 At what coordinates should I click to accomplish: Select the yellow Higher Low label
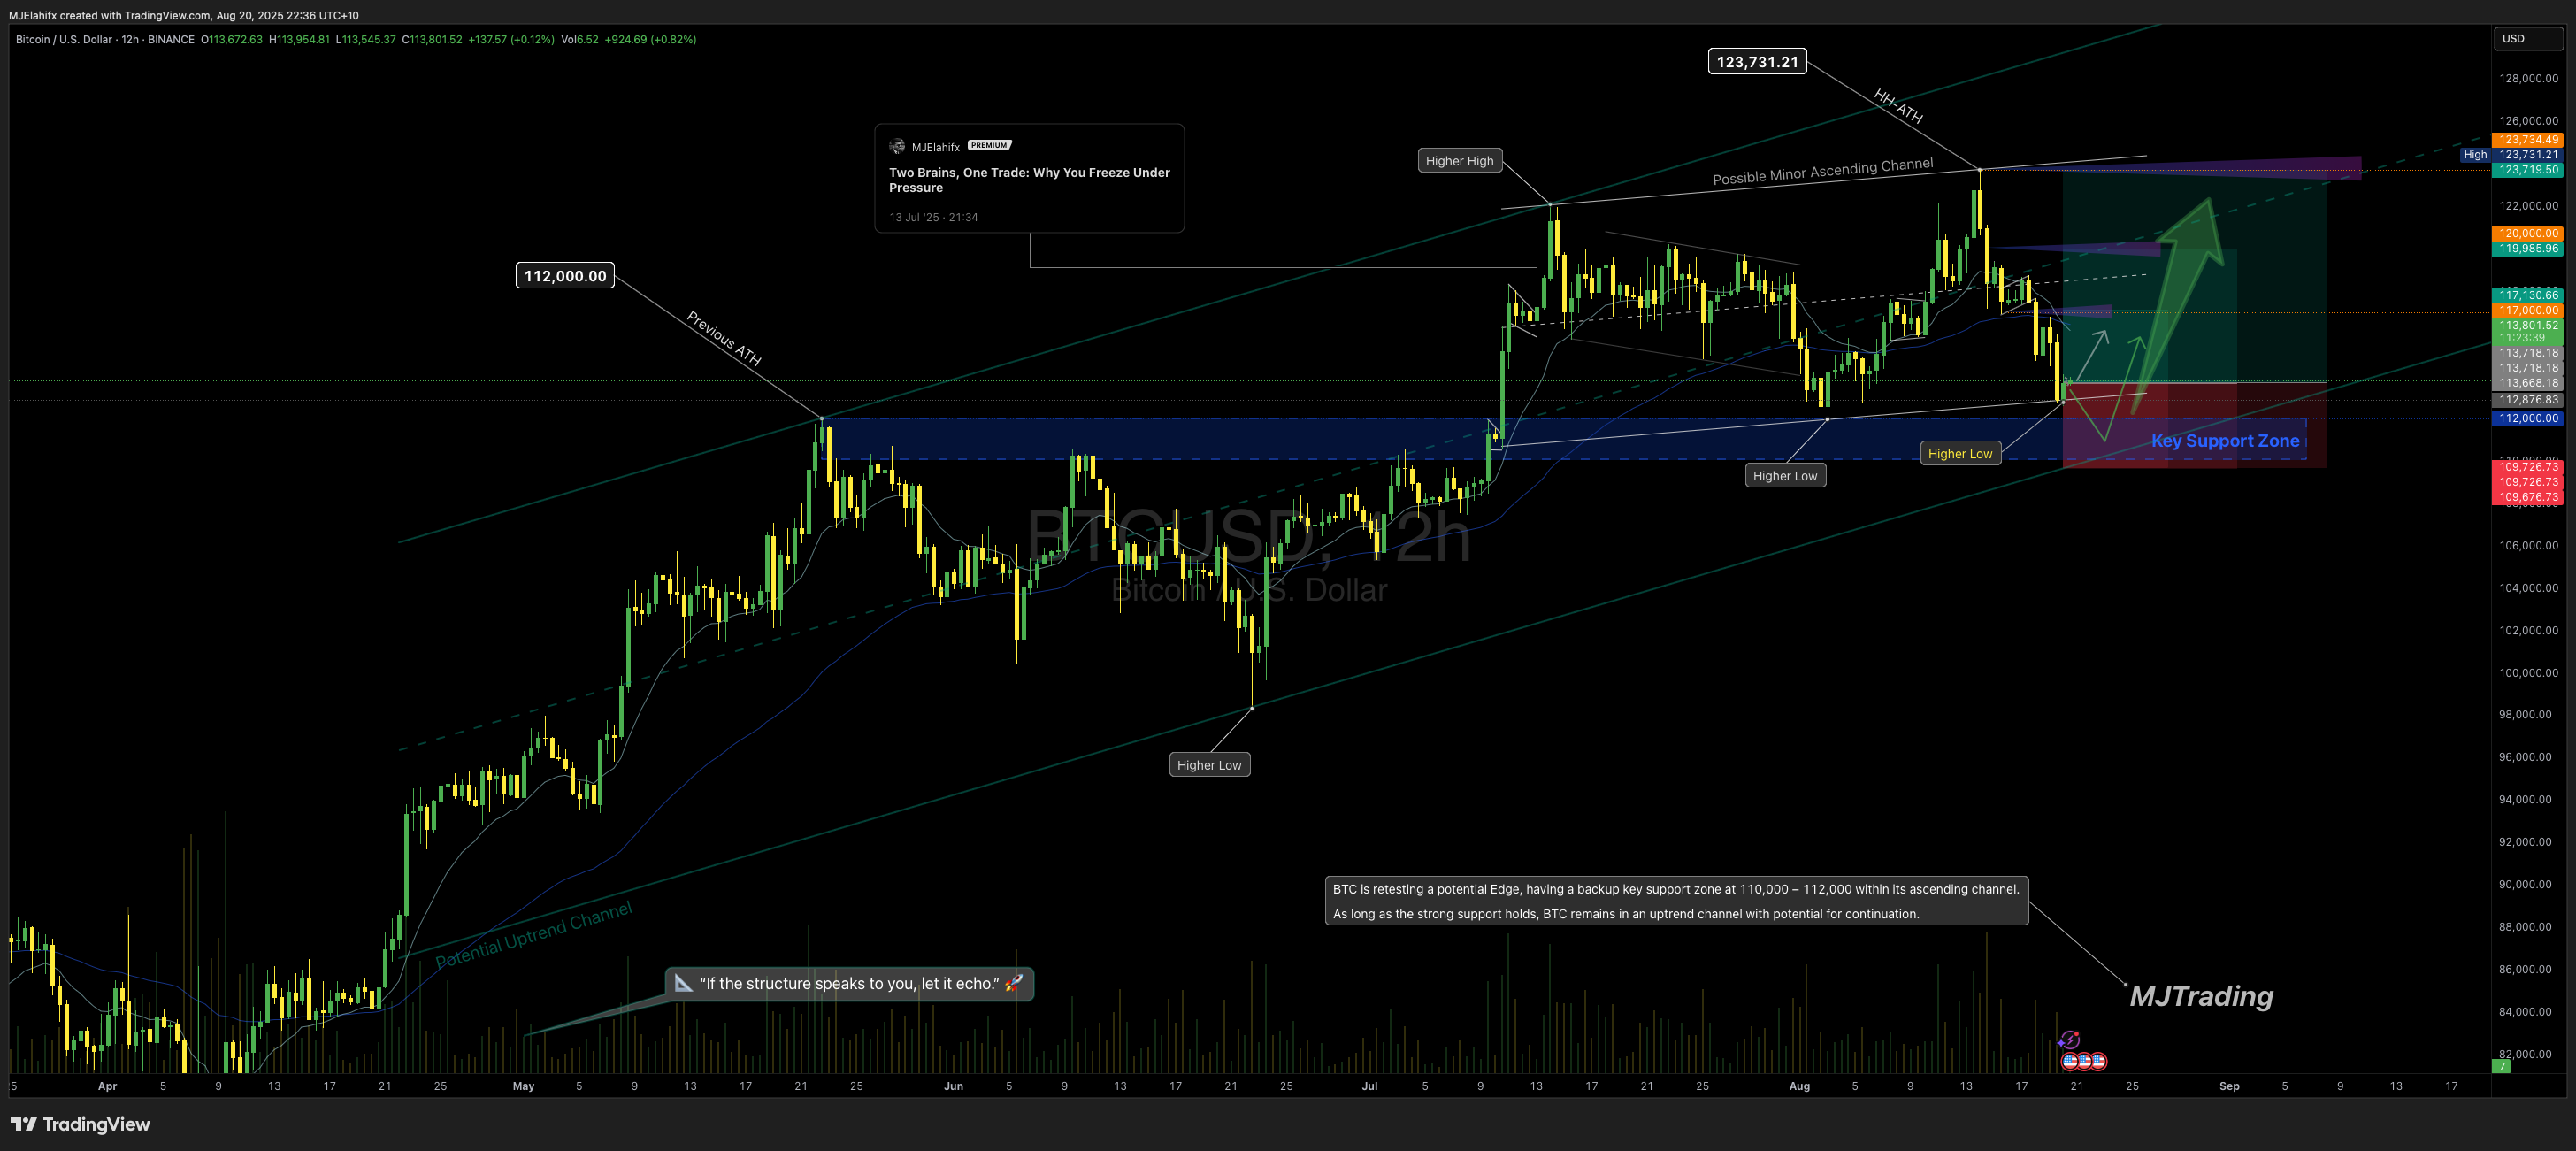pos(1960,454)
